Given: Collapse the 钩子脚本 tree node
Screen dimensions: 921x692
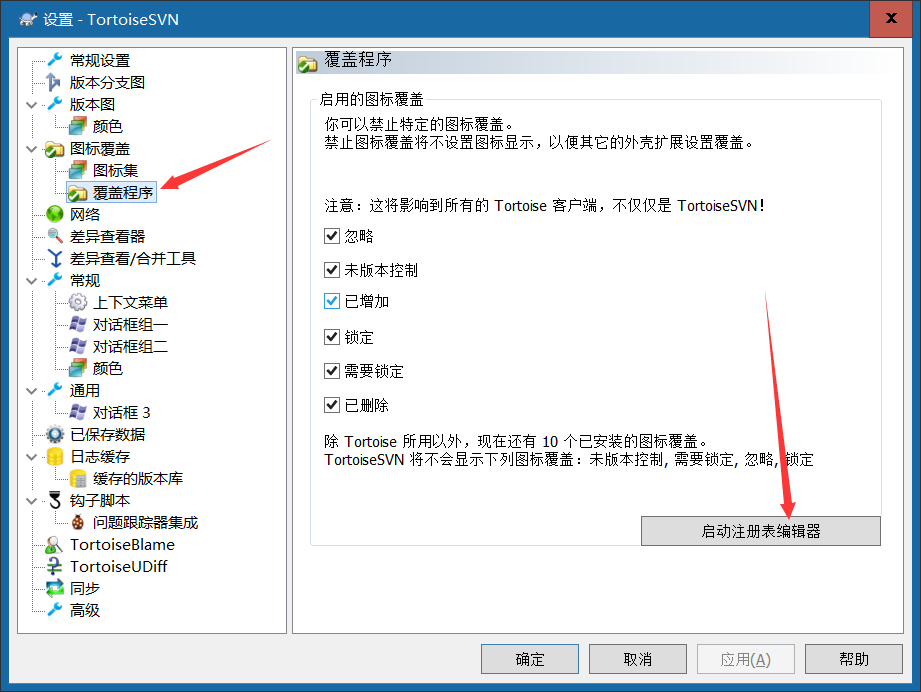Looking at the screenshot, I should click(32, 501).
